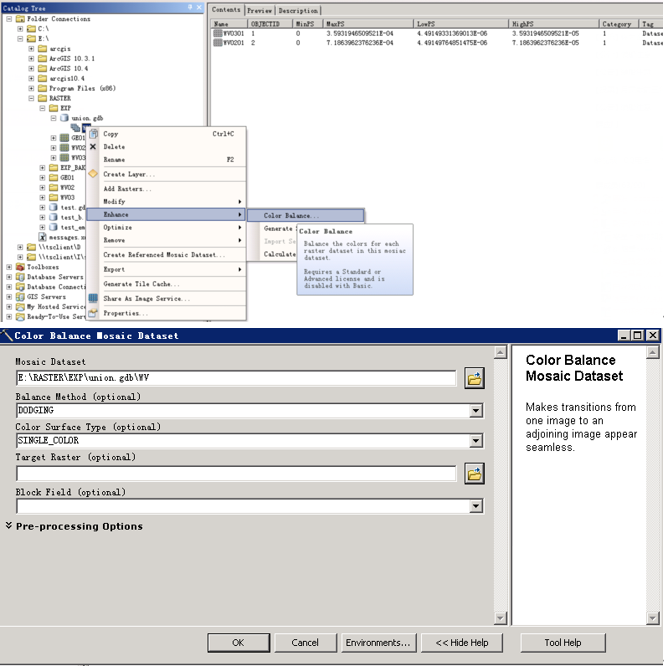Choose Add Rasters... menu entry
664x666 pixels.
(166, 189)
